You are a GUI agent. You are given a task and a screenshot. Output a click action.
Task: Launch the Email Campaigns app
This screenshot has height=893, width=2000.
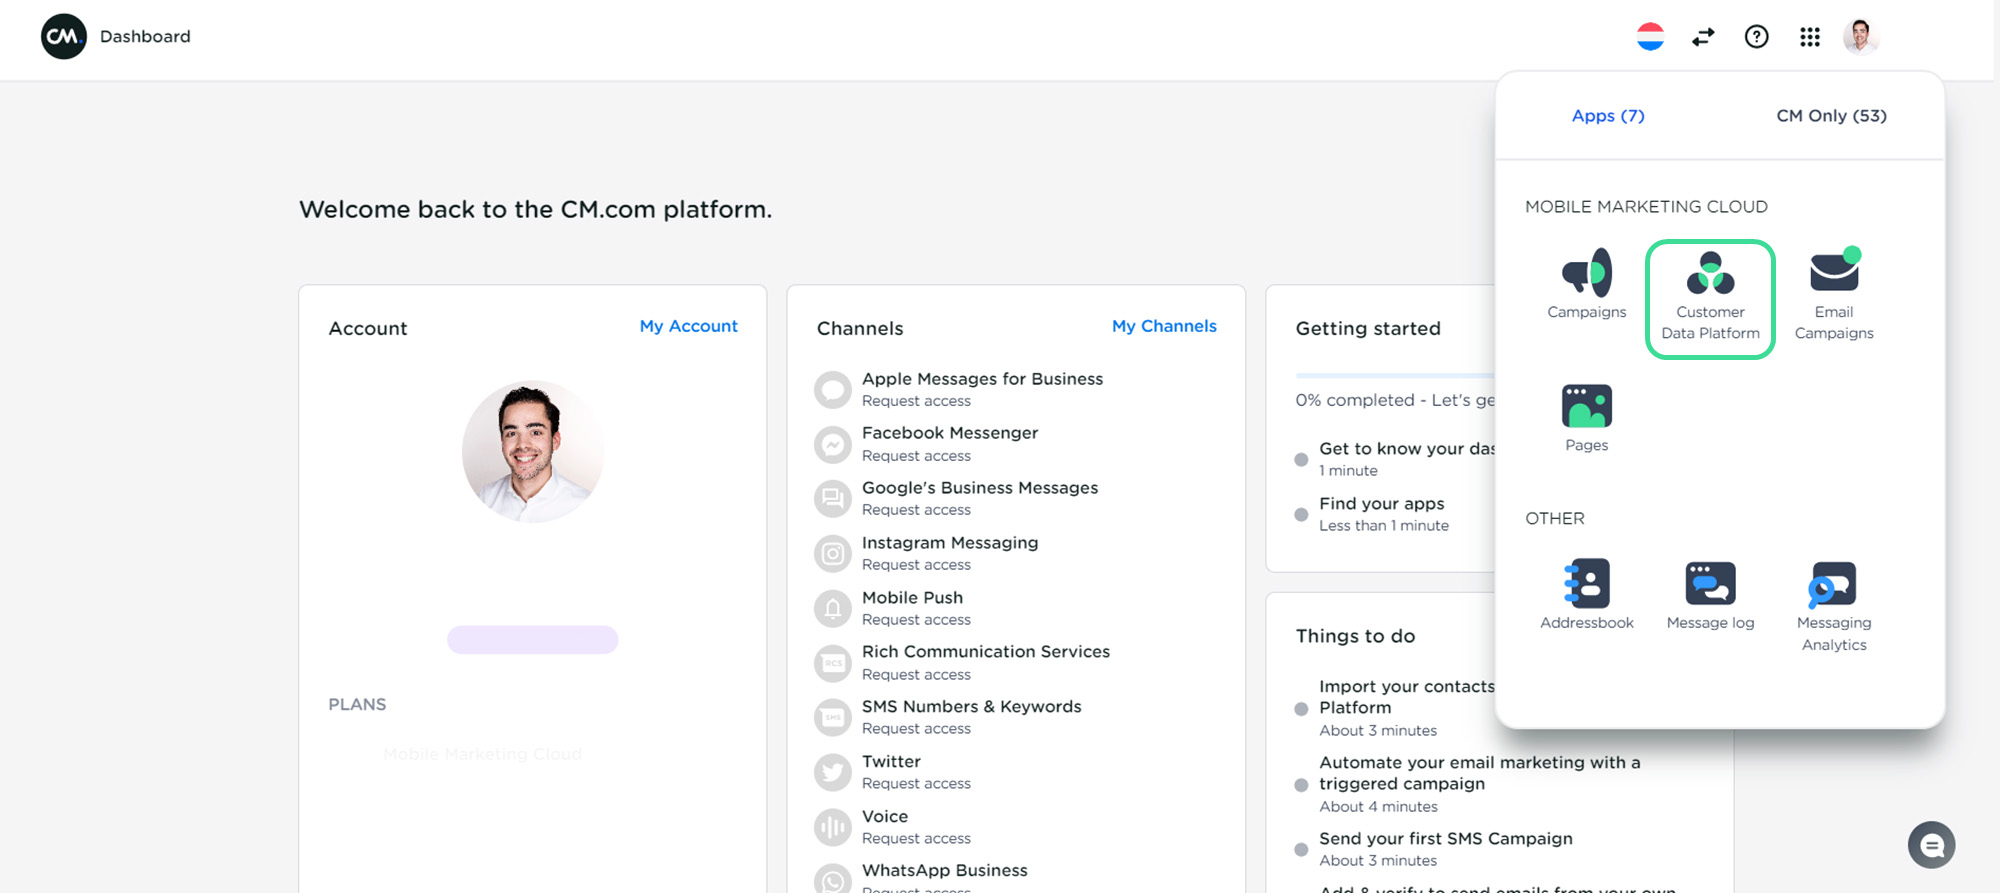(x=1833, y=294)
